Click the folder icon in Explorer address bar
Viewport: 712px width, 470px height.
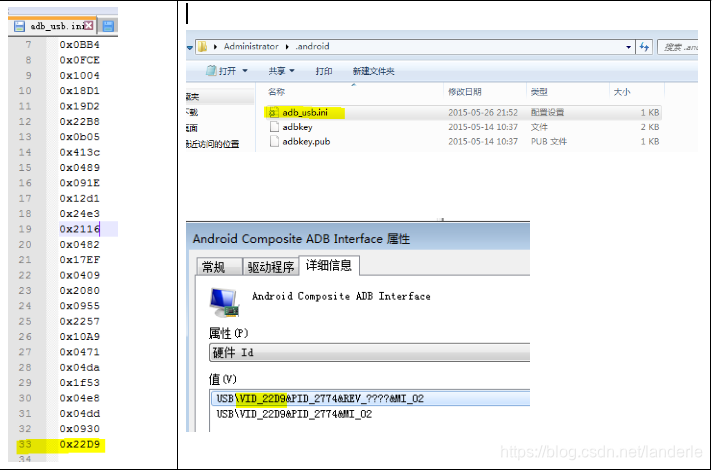point(203,46)
